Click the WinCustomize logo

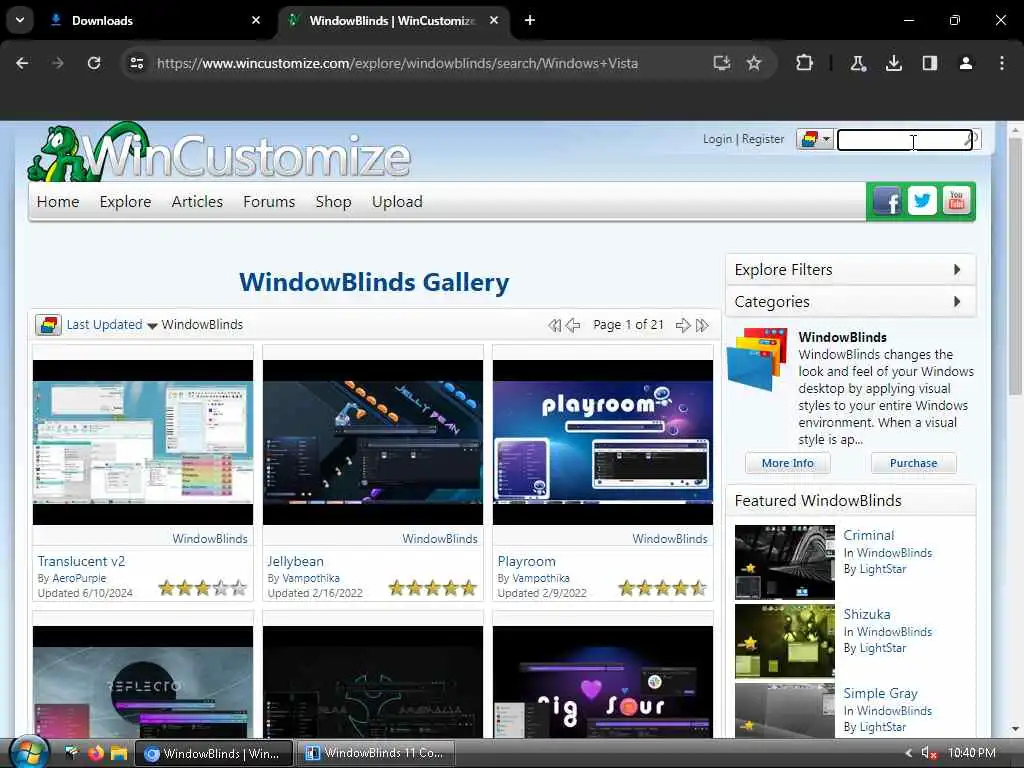[219, 153]
